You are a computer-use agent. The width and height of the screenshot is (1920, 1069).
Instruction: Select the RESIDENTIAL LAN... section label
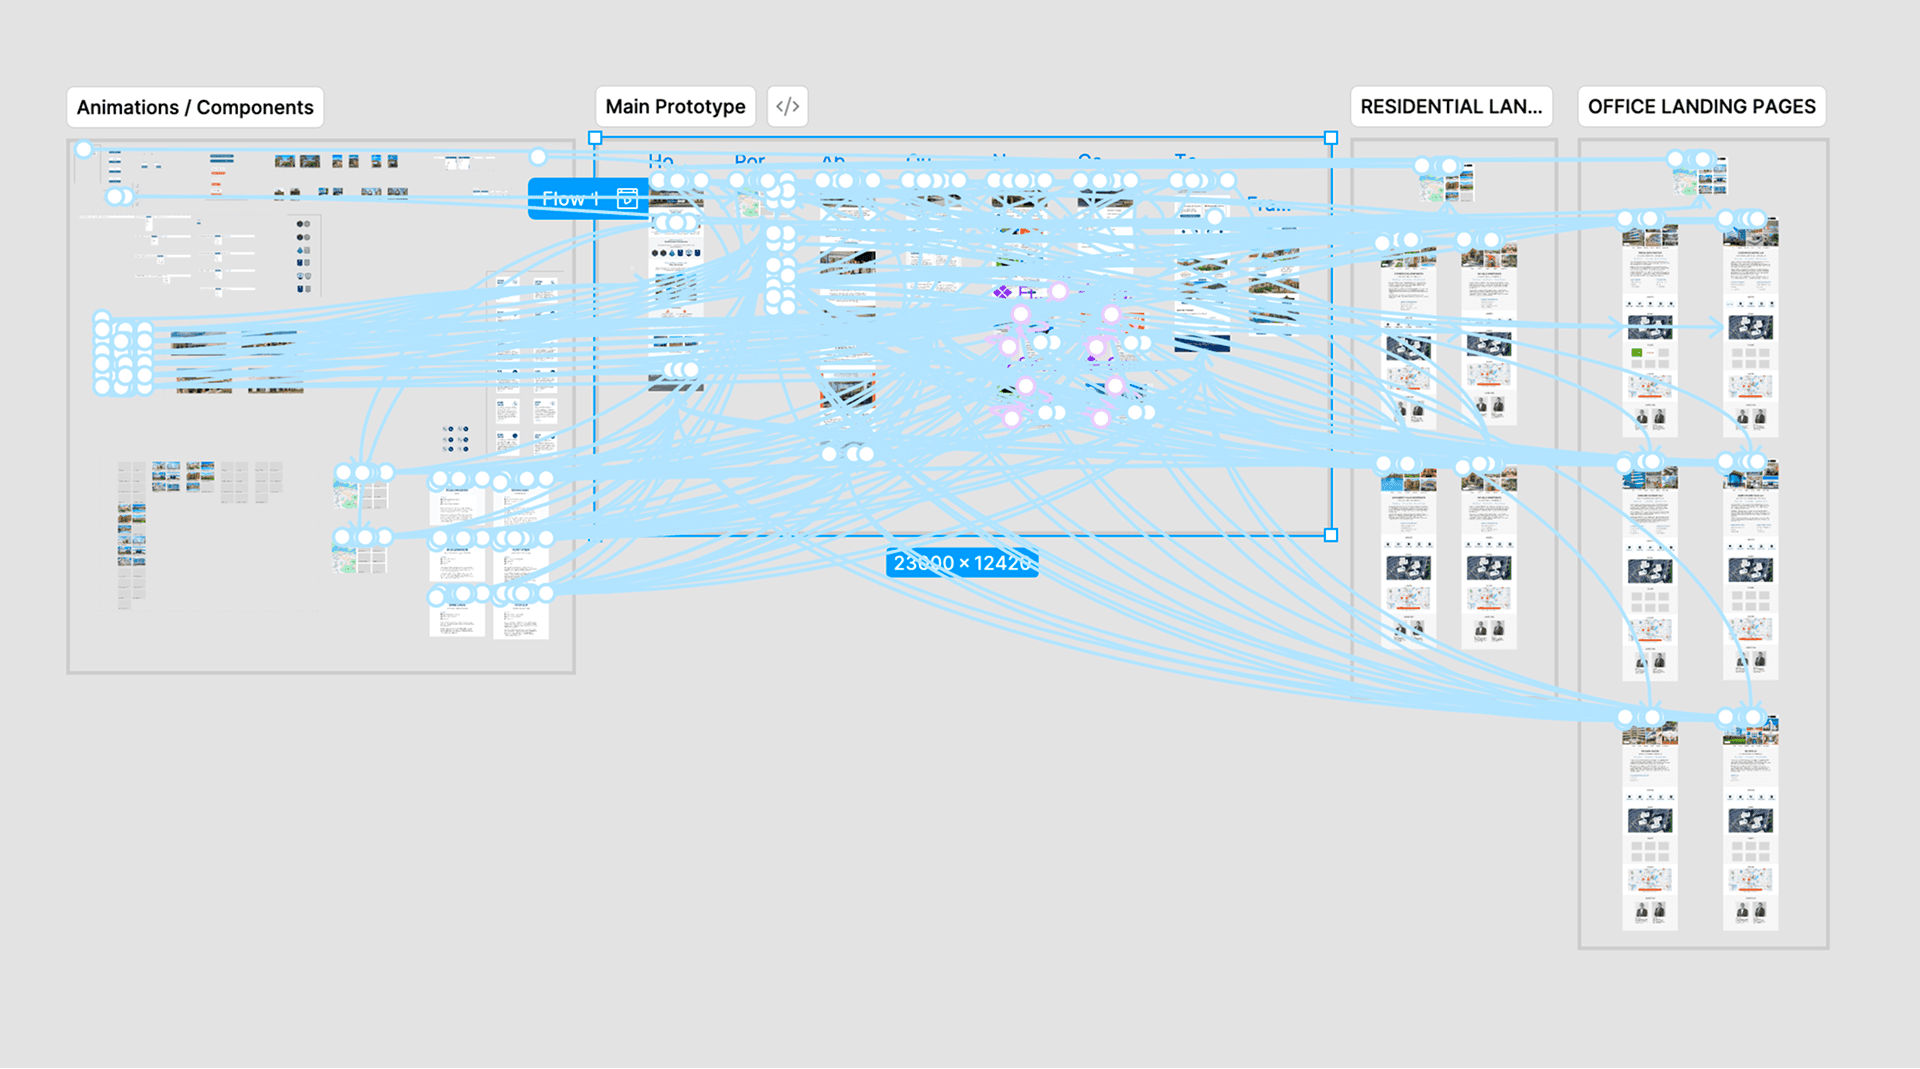point(1451,107)
